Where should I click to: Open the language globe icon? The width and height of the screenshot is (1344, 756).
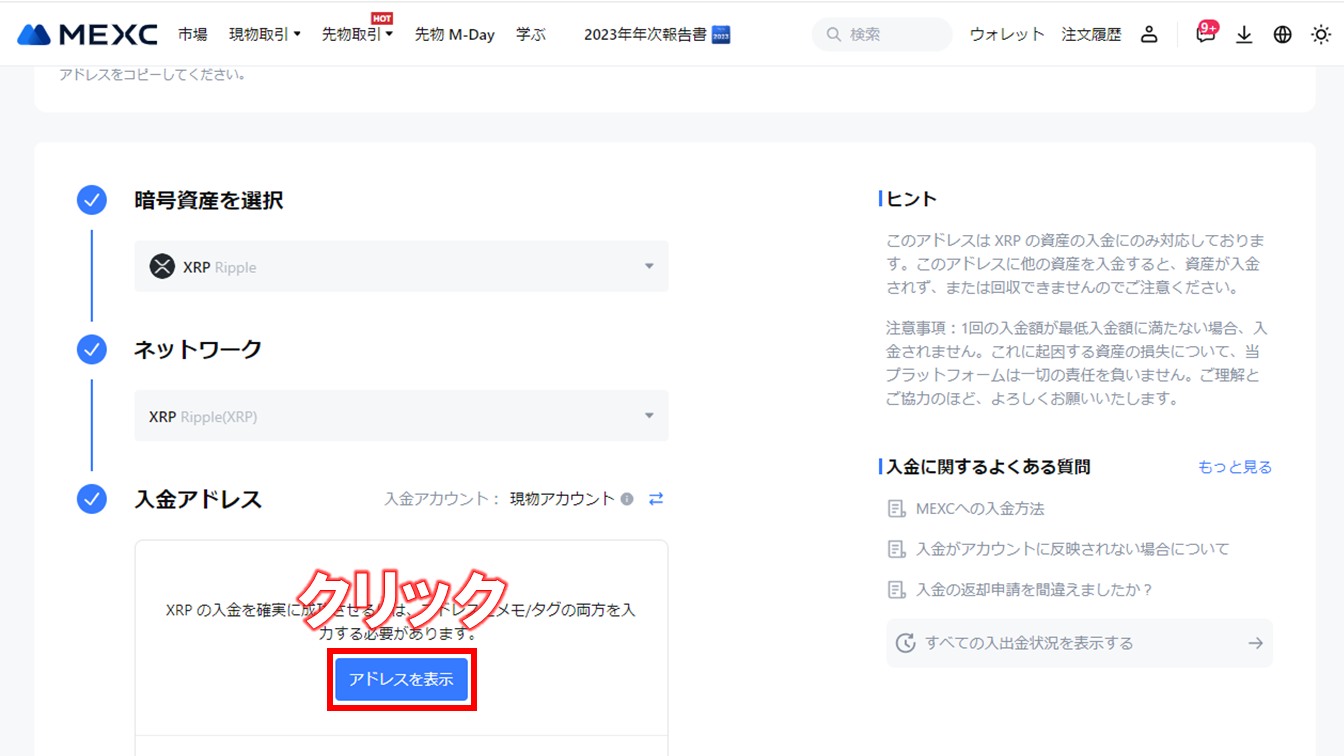tap(1282, 33)
